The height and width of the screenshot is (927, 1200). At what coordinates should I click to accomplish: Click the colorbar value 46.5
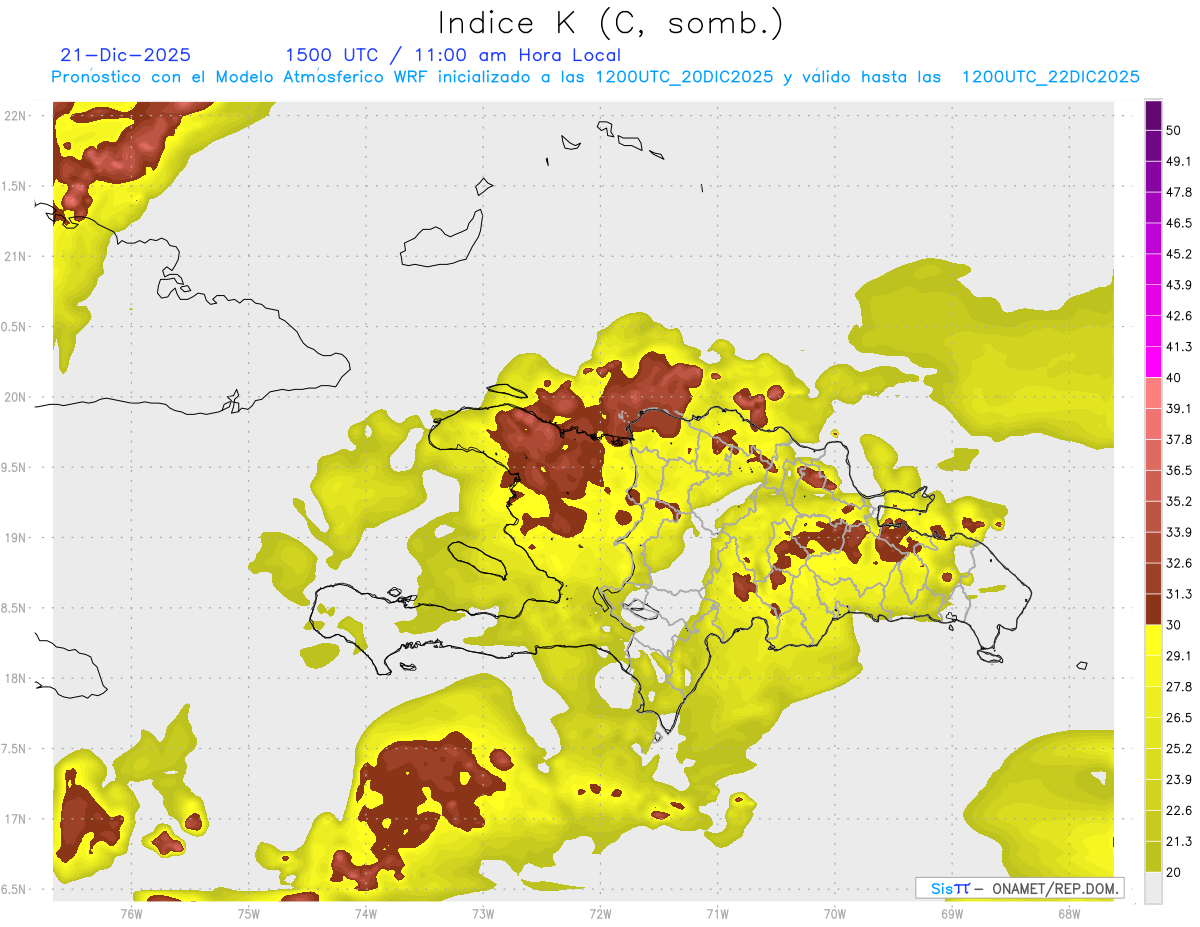pyautogui.click(x=1179, y=223)
